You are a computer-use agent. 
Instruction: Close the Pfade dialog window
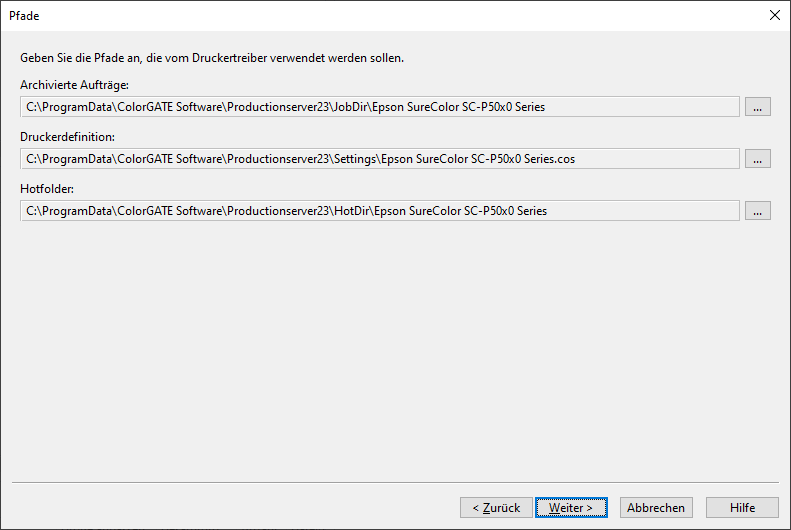(774, 16)
